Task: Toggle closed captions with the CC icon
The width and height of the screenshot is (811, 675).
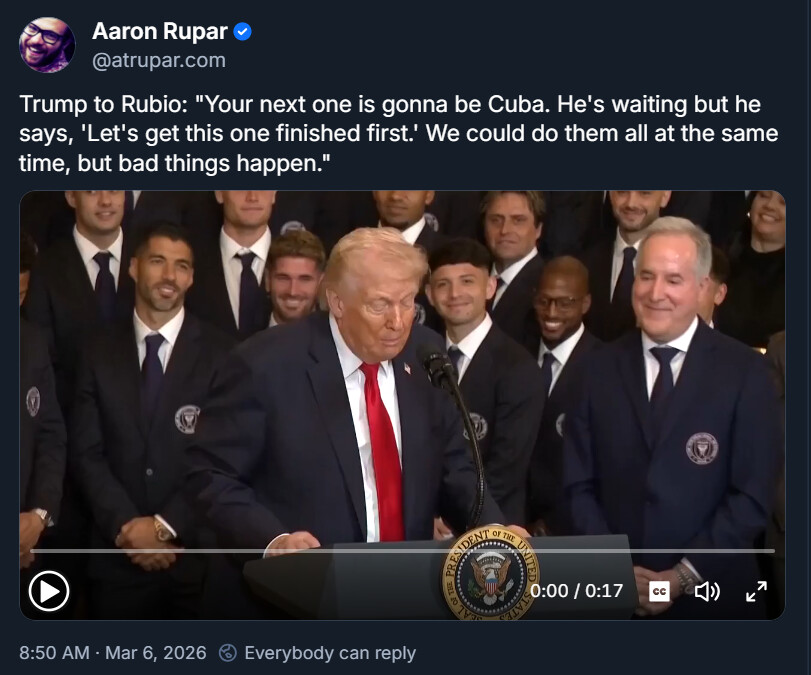Action: (x=659, y=591)
